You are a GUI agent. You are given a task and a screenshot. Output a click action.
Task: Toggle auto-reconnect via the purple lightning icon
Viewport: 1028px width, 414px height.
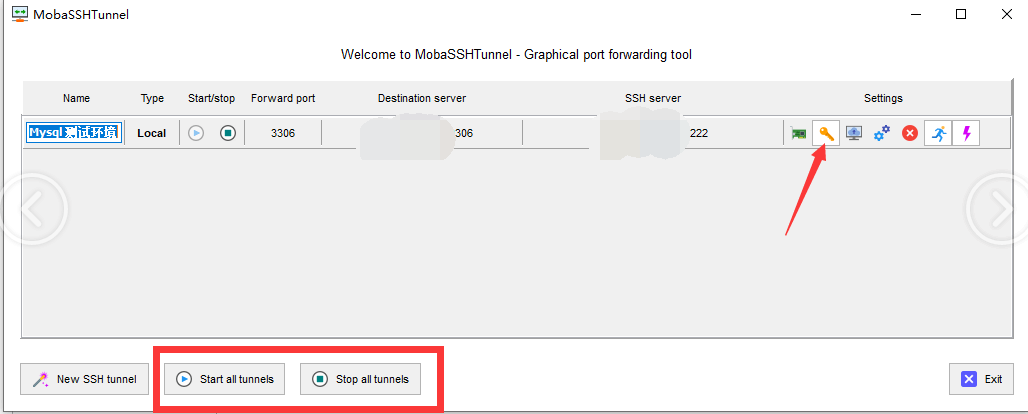(966, 133)
